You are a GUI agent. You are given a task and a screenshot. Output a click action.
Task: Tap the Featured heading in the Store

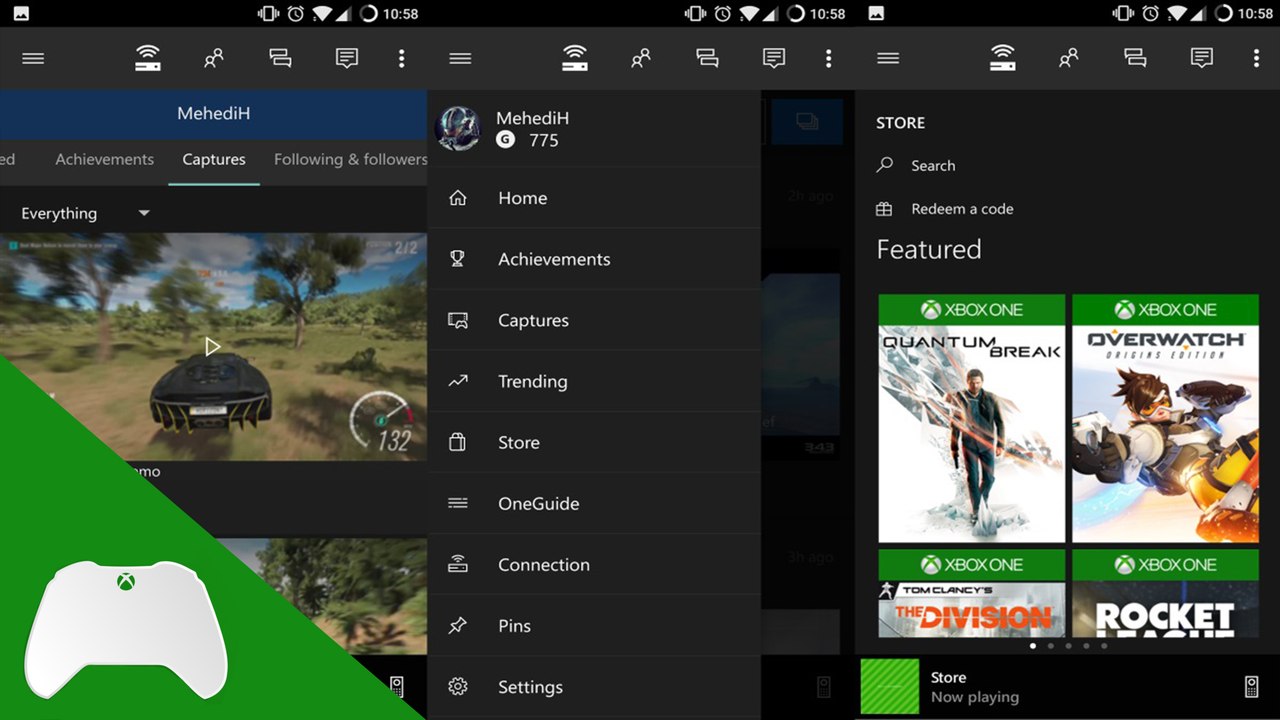pos(929,249)
